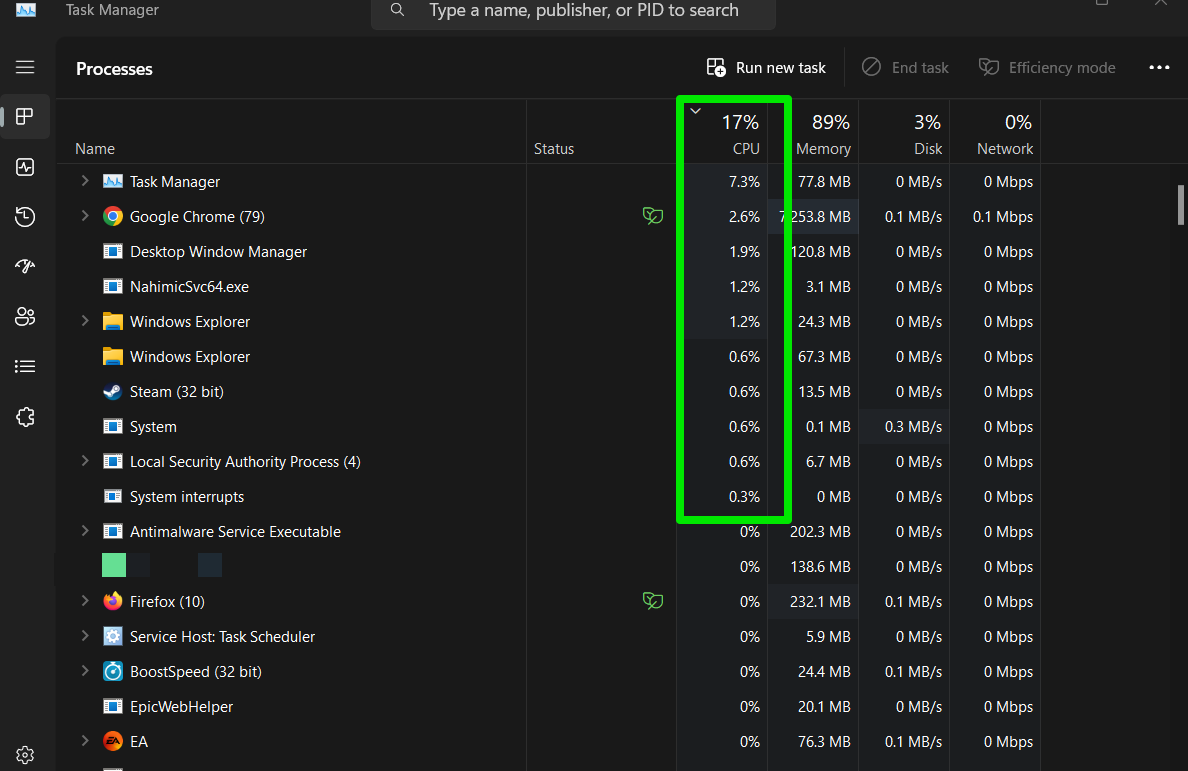This screenshot has width=1188, height=771.
Task: Click the End task button
Action: point(905,68)
